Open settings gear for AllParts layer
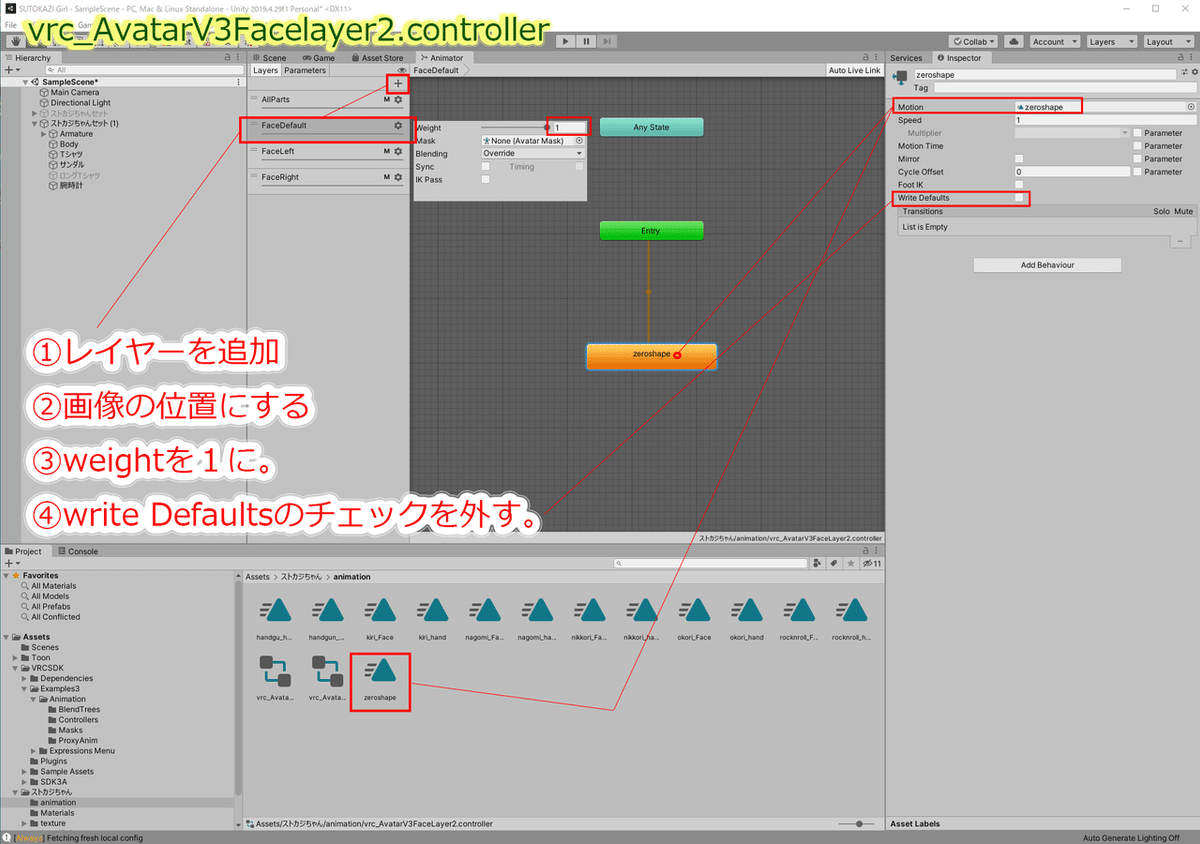Viewport: 1200px width, 844px height. click(x=398, y=100)
